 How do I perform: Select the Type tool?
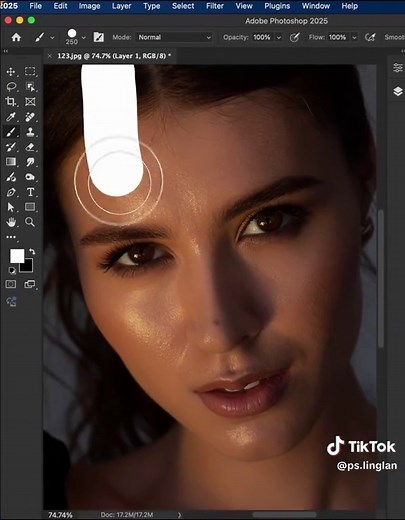30,192
